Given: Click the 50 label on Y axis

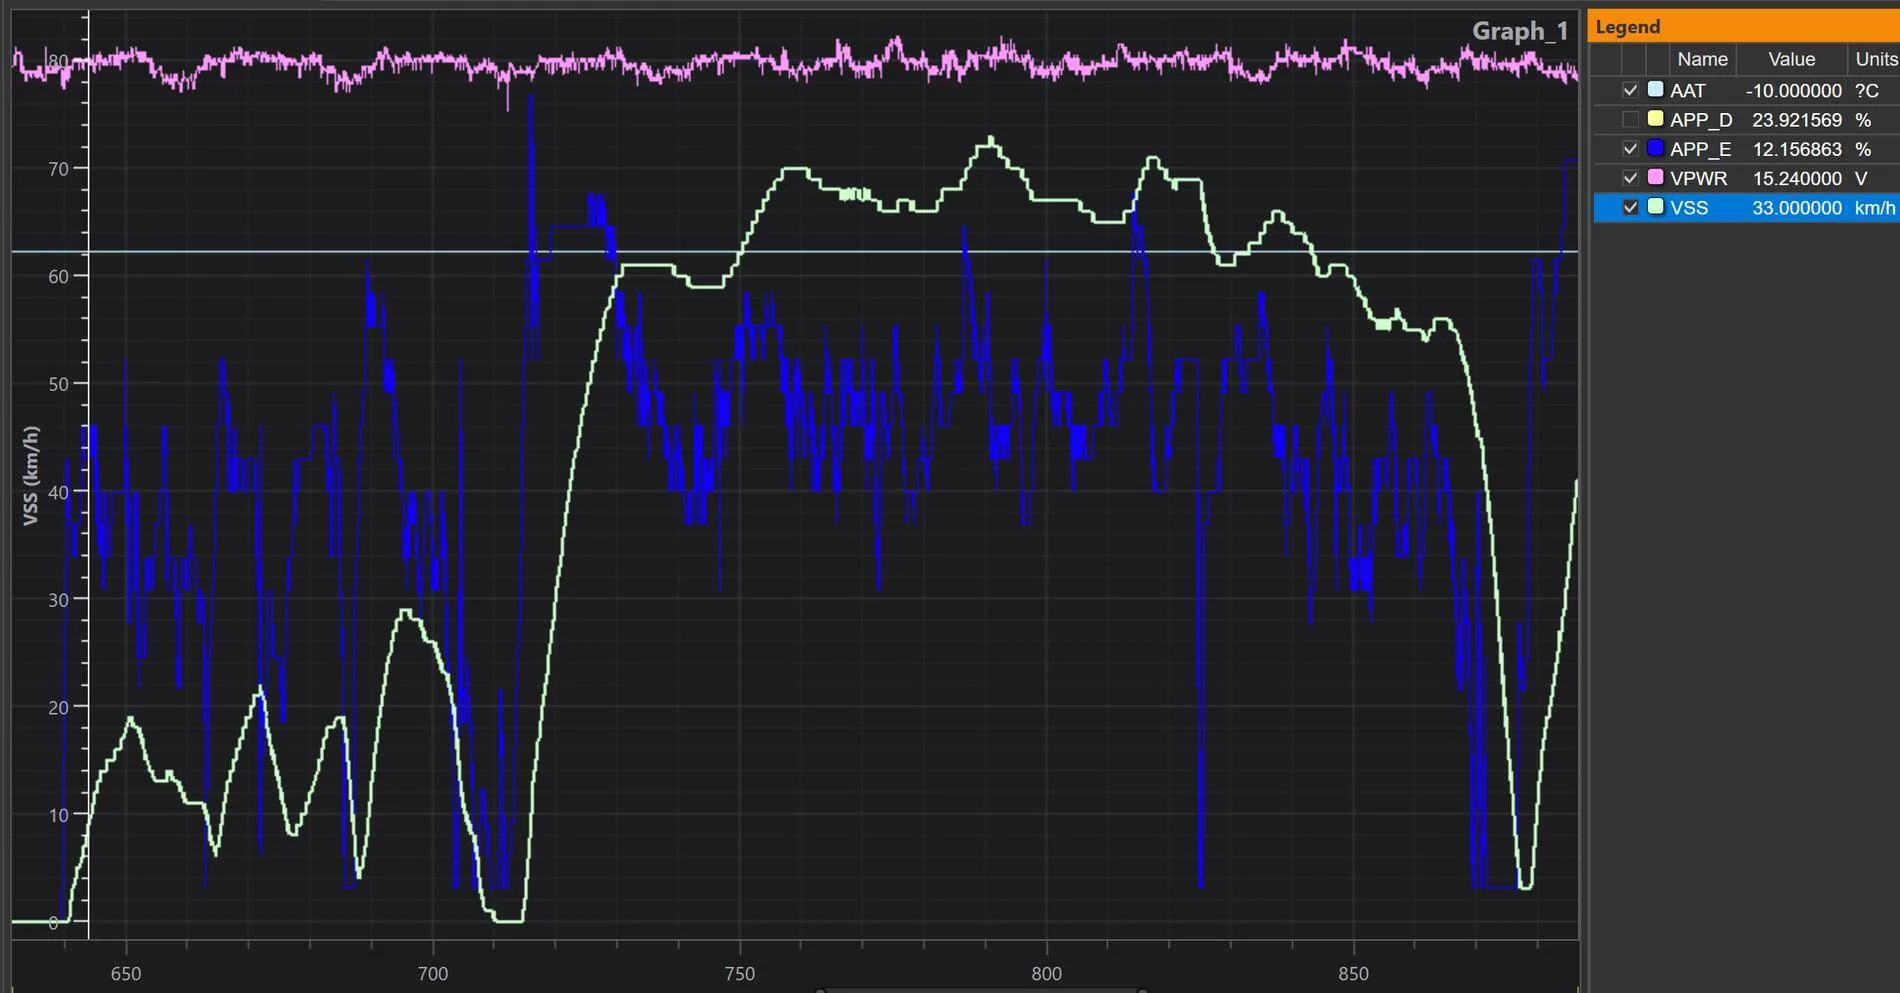Looking at the screenshot, I should coord(59,384).
